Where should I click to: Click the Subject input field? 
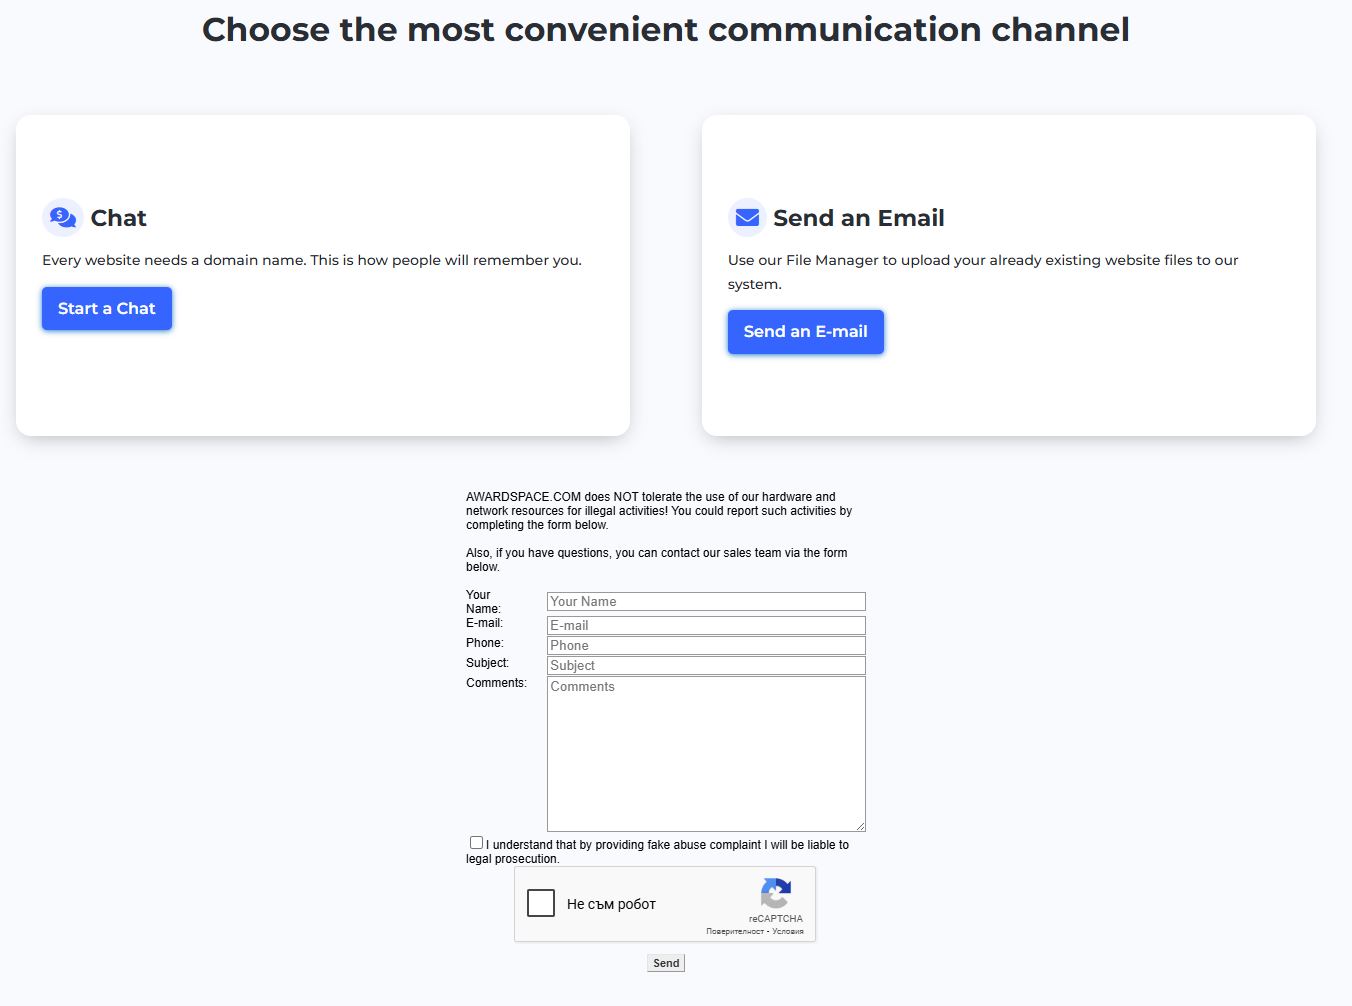pos(705,665)
